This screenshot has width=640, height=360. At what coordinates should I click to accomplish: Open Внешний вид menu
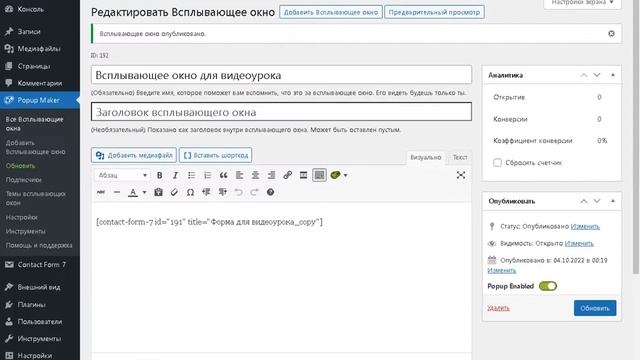coord(40,287)
